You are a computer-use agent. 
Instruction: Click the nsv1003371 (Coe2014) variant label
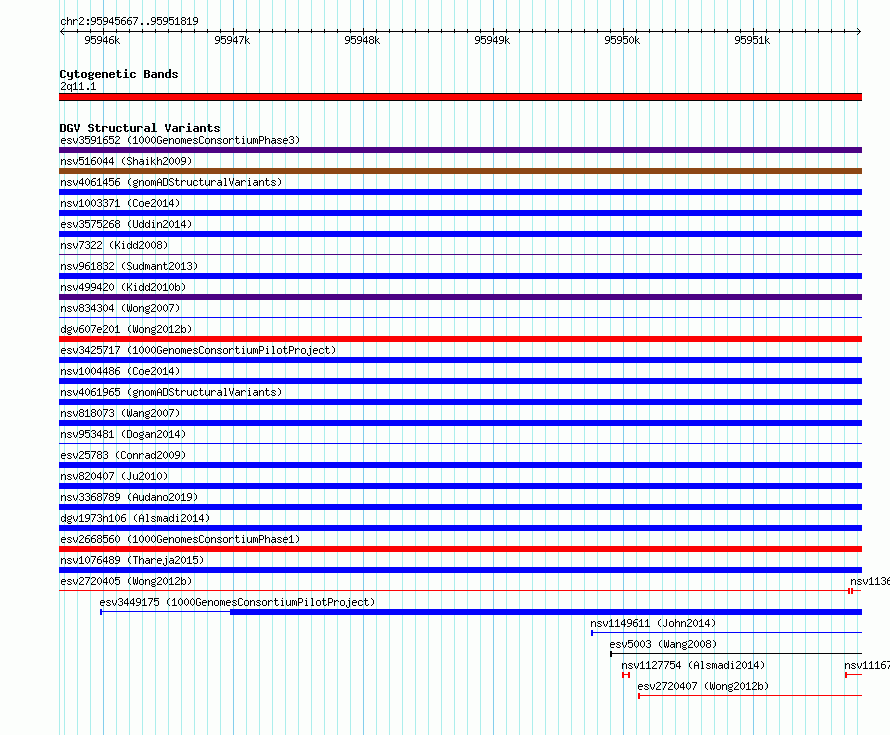point(120,203)
